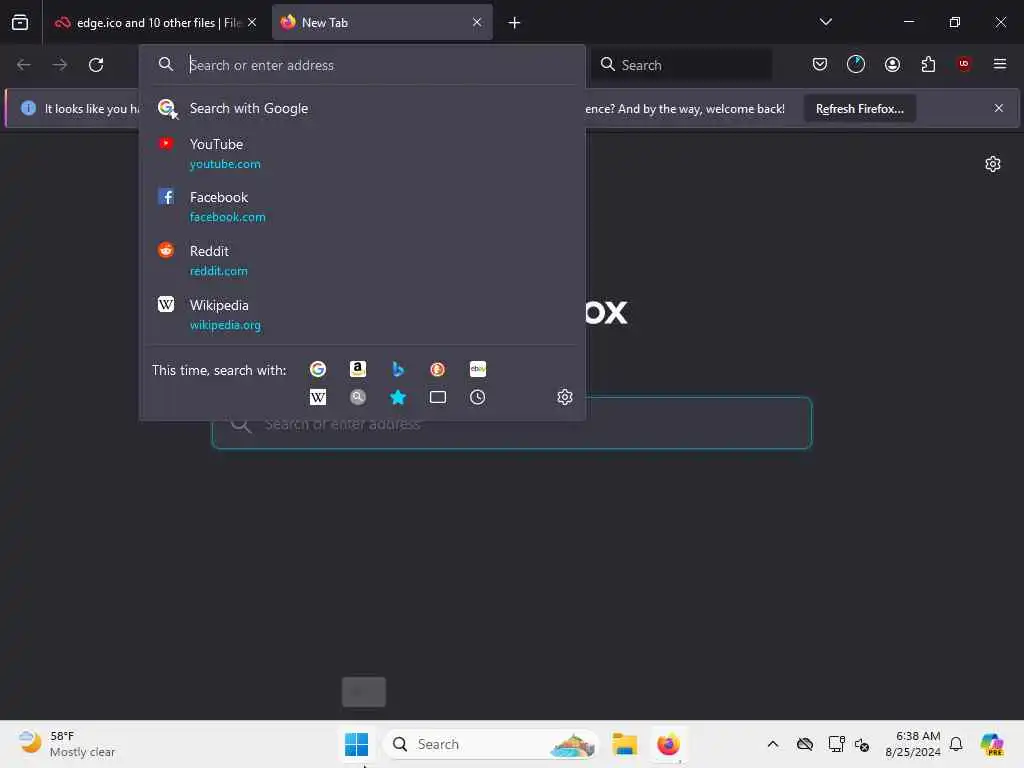Switch to the edge.ico files tab
This screenshot has width=1024, height=768.
155,23
